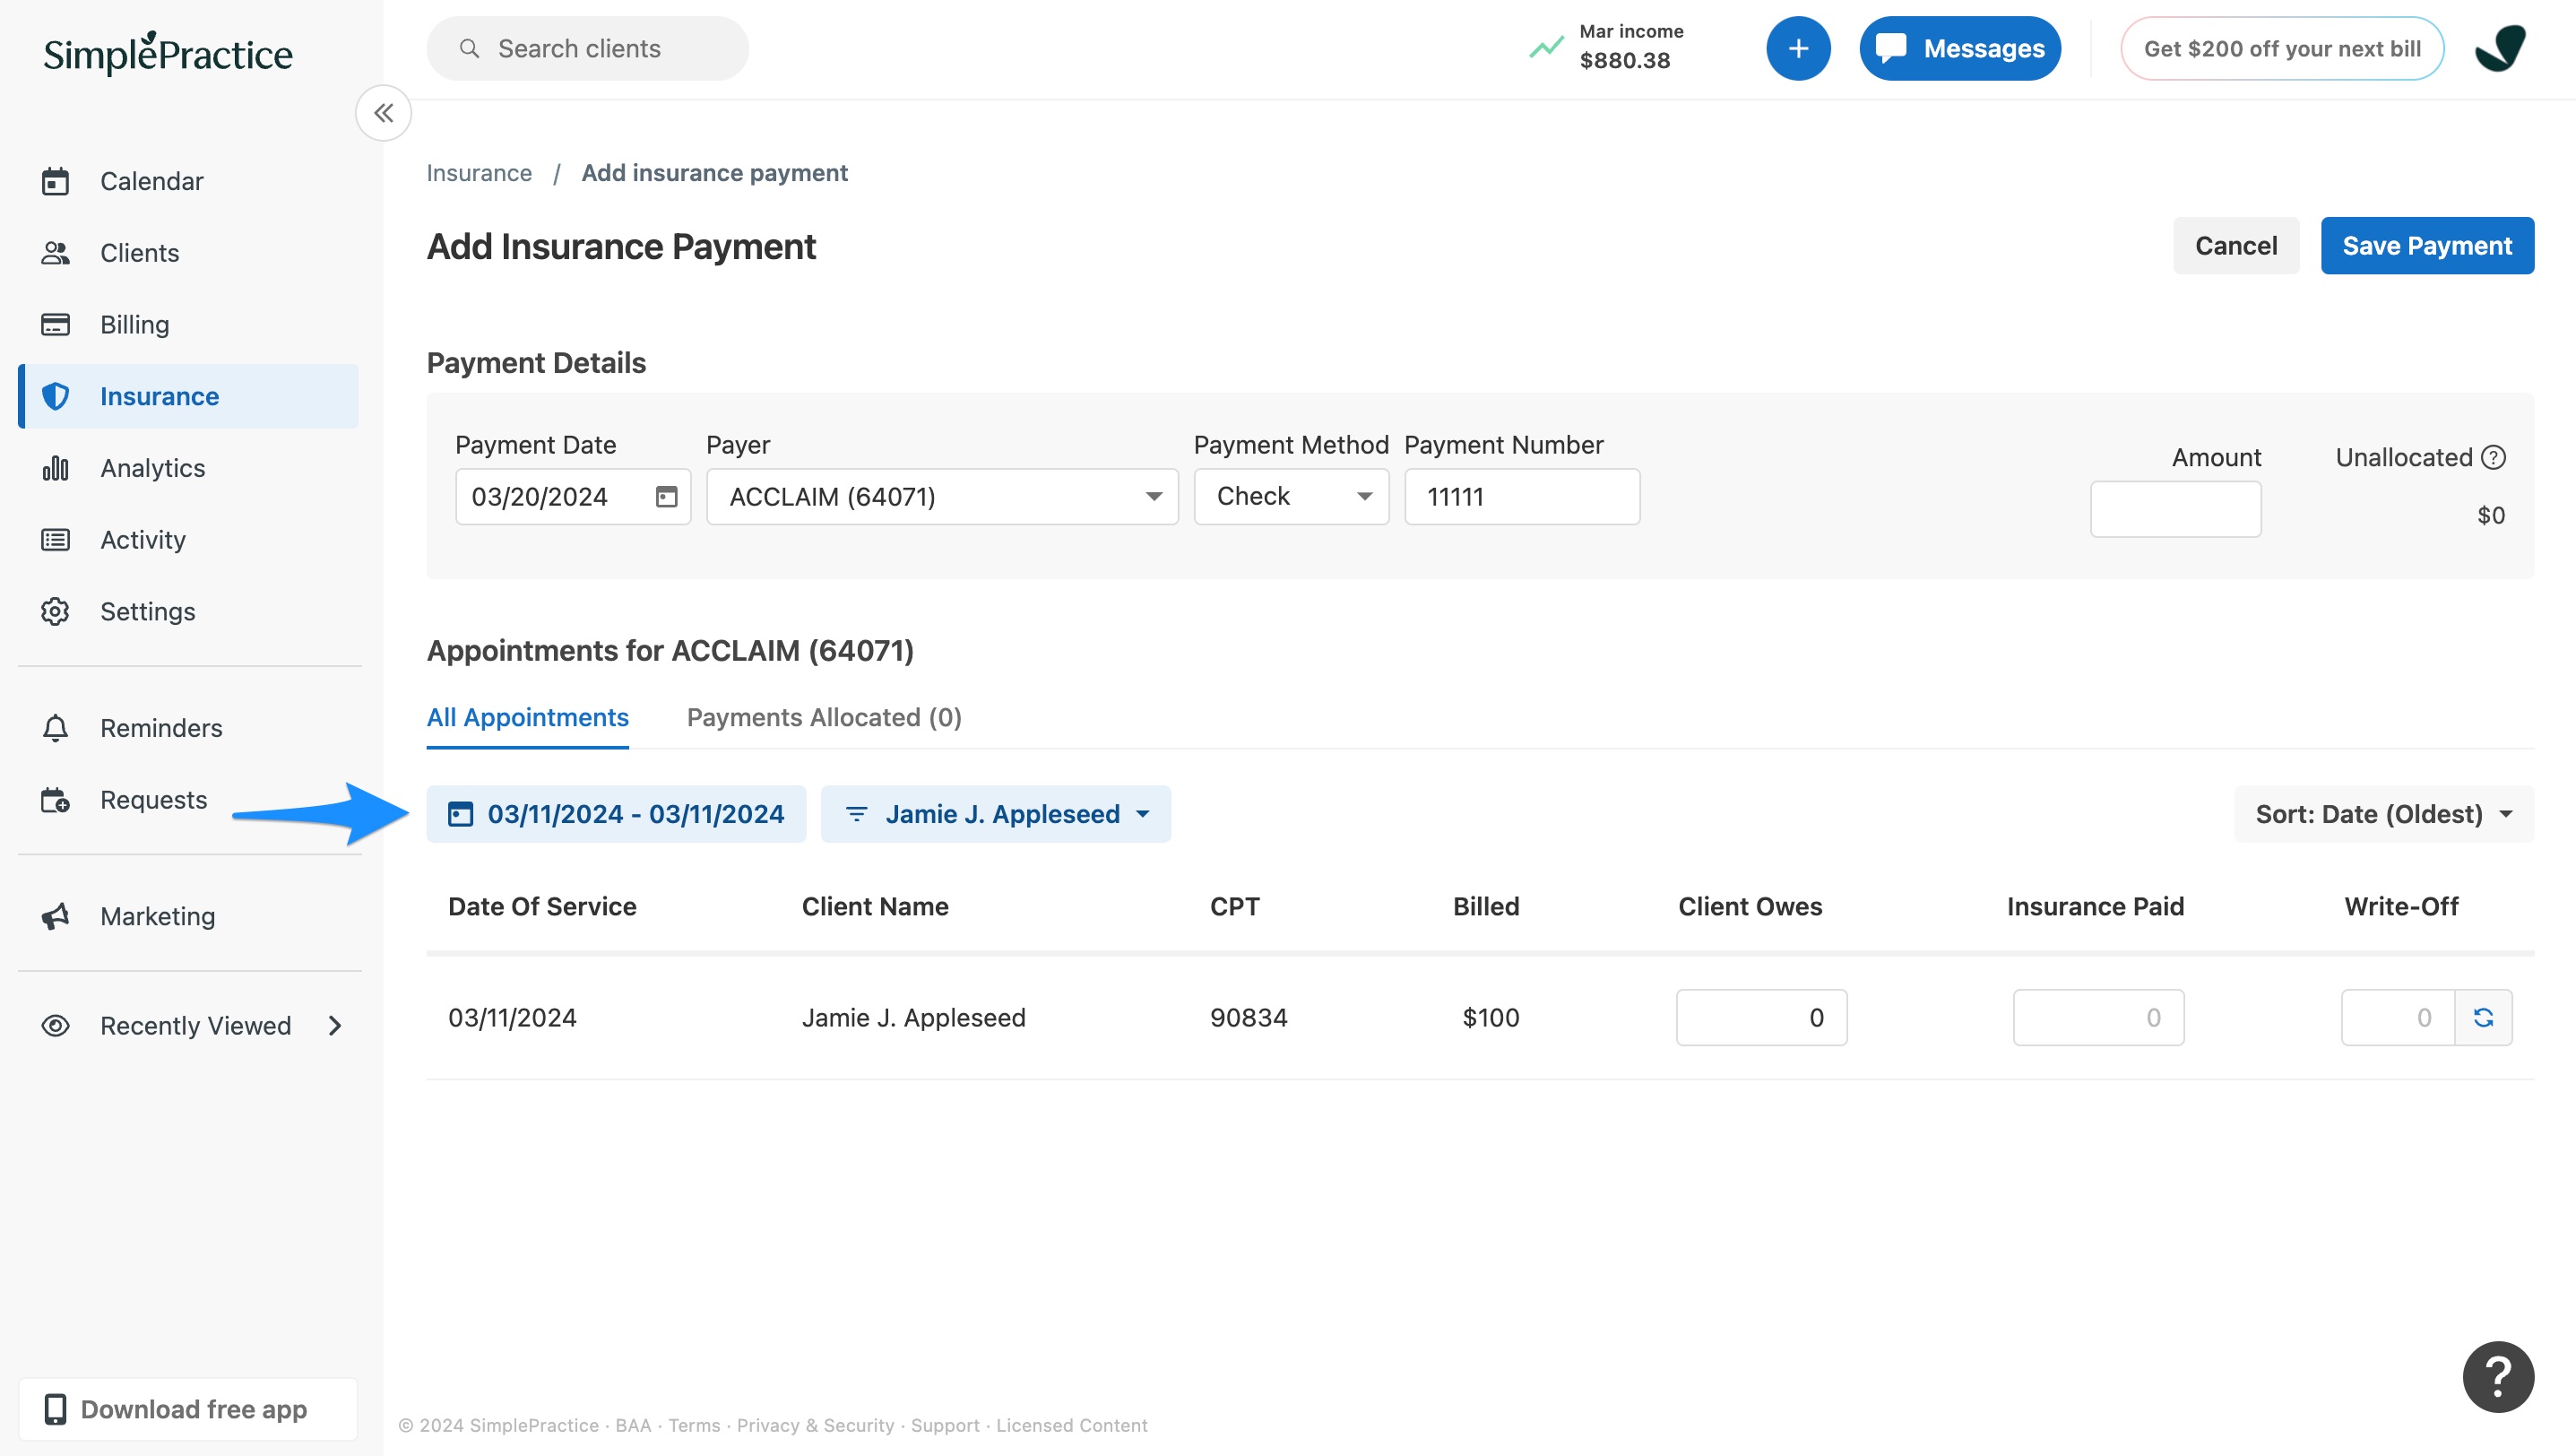
Task: Click the Insurance Paid input field
Action: pyautogui.click(x=2098, y=1017)
